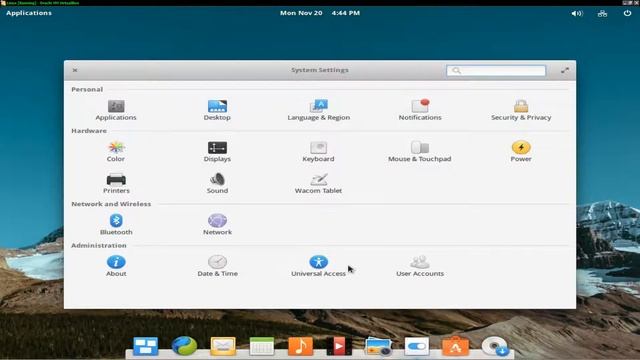Launch the Videos app from the dock
Viewport: 640px width, 360px height.
point(339,346)
